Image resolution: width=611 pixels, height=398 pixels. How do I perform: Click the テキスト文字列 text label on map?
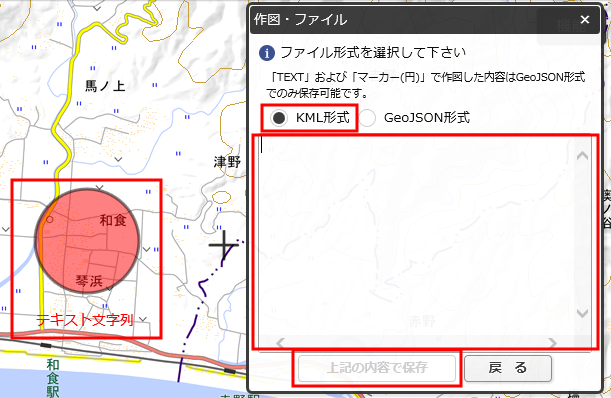pyautogui.click(x=85, y=320)
